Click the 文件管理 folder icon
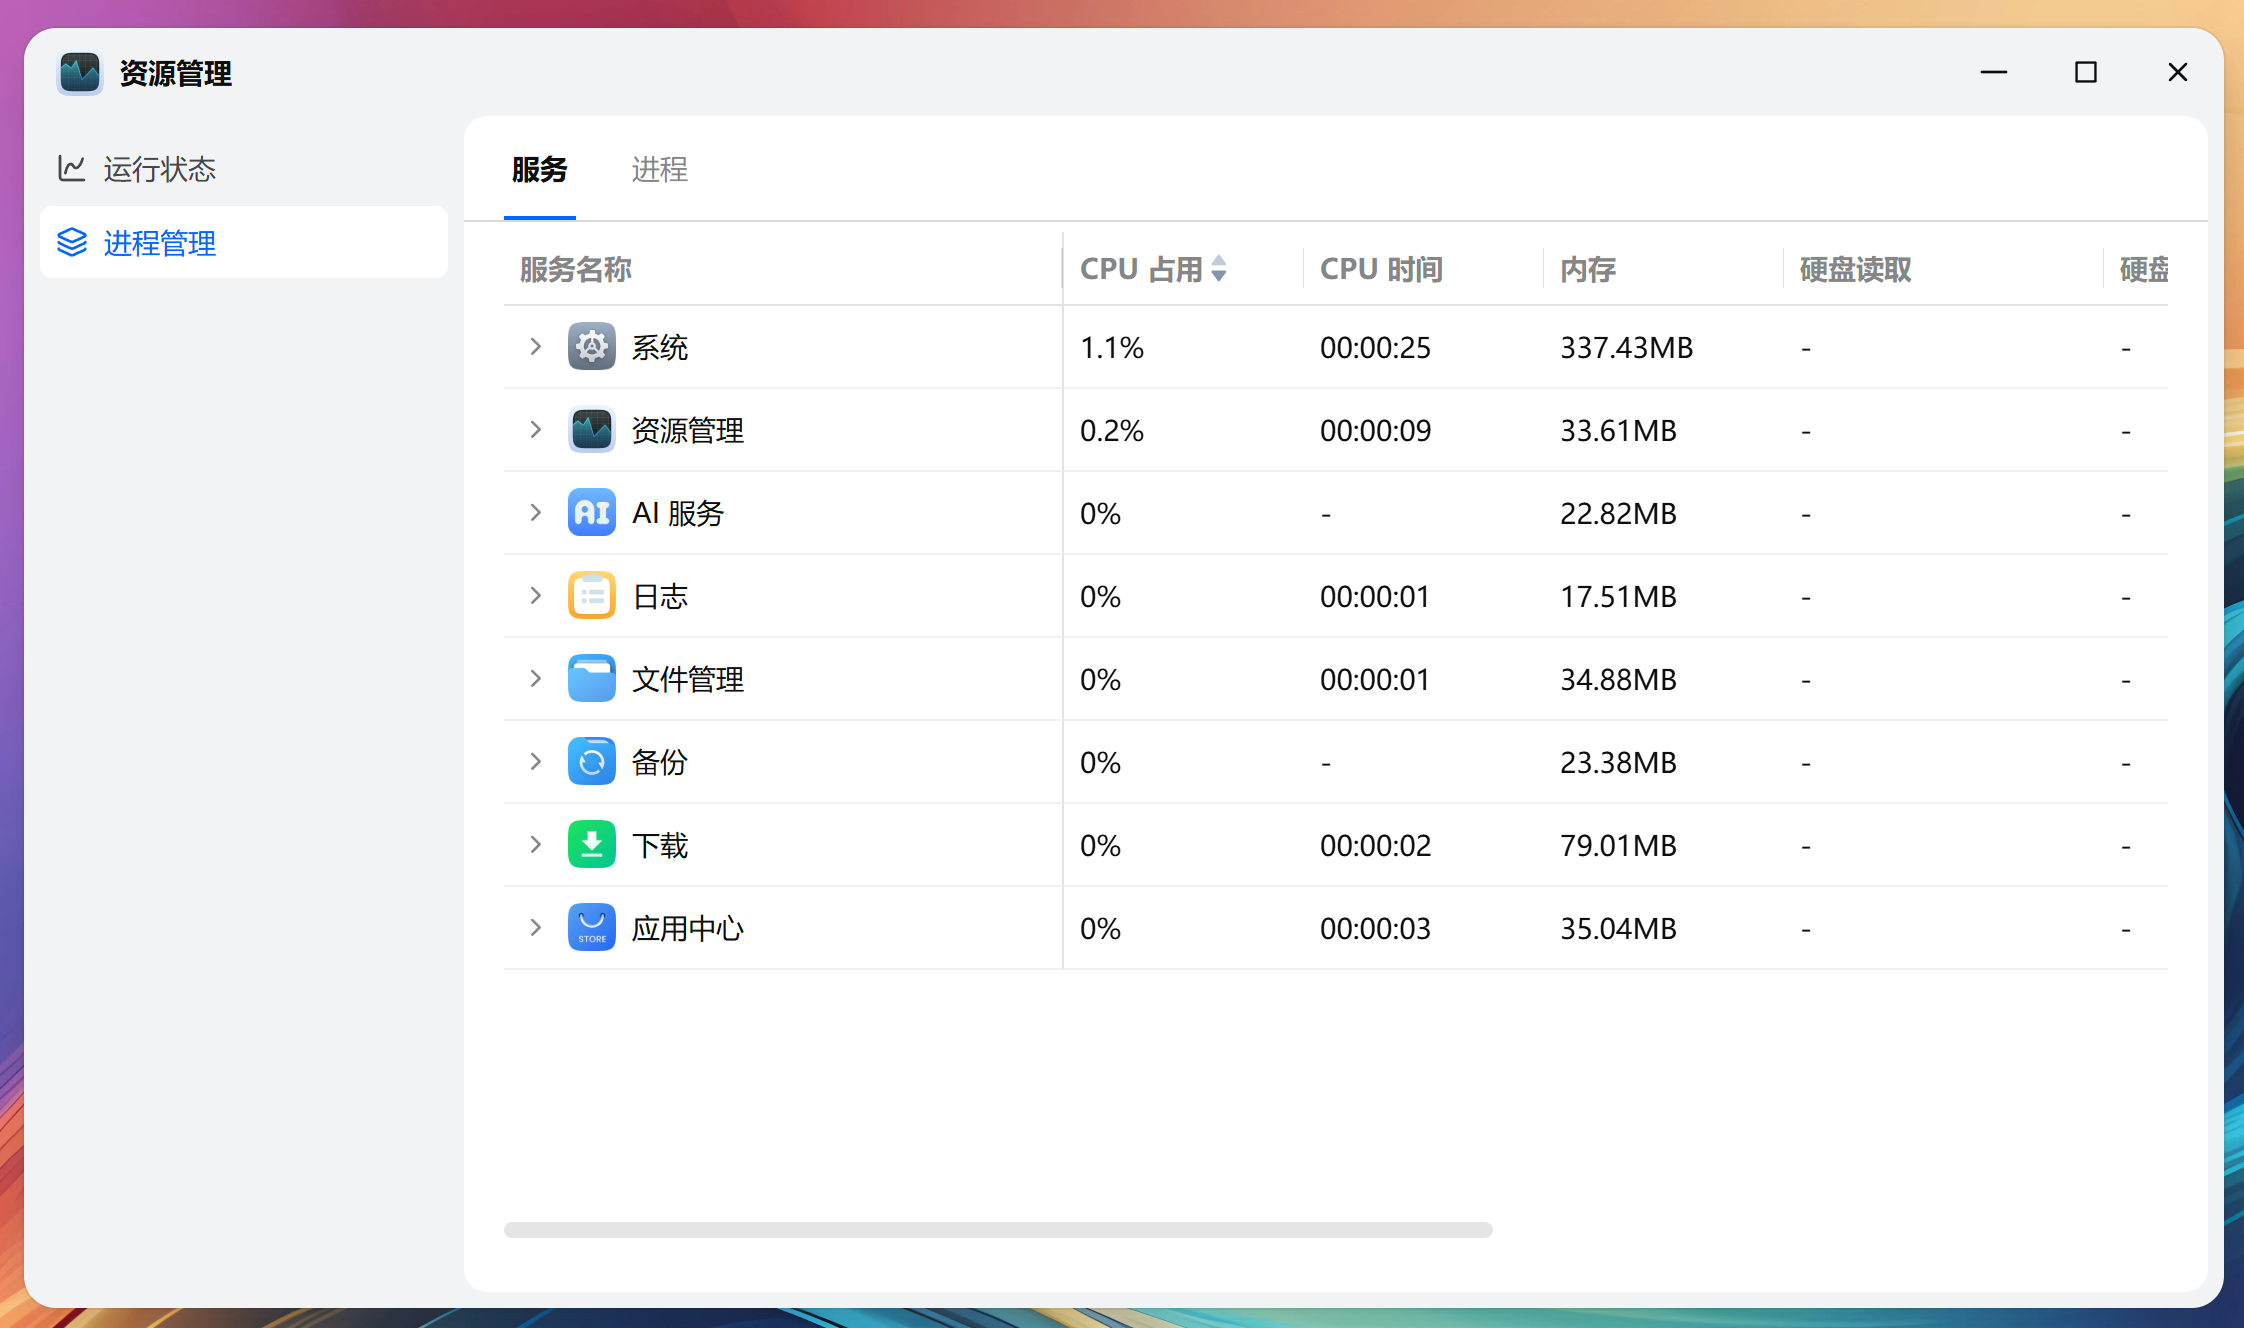 (591, 678)
